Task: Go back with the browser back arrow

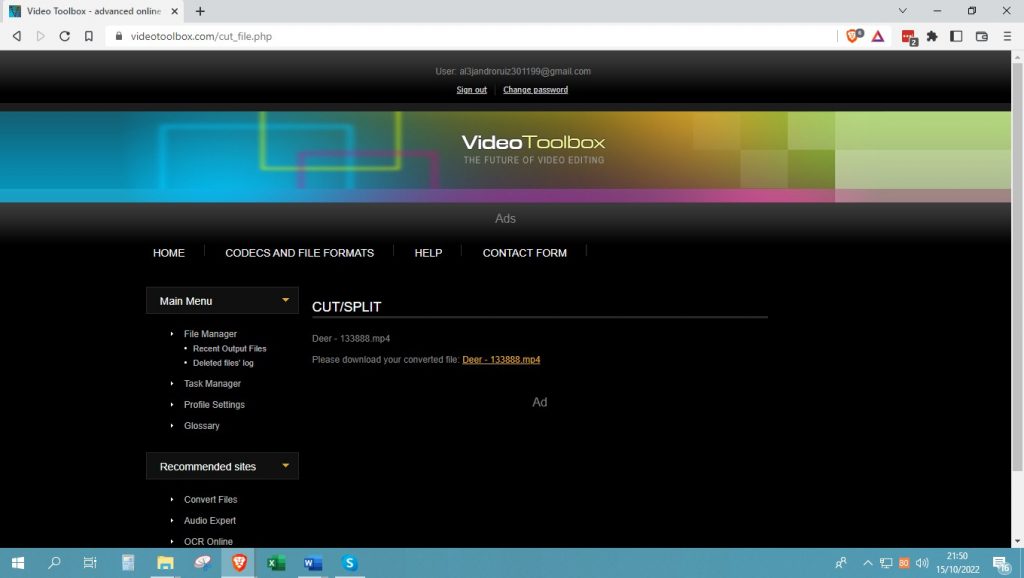Action: (16, 36)
